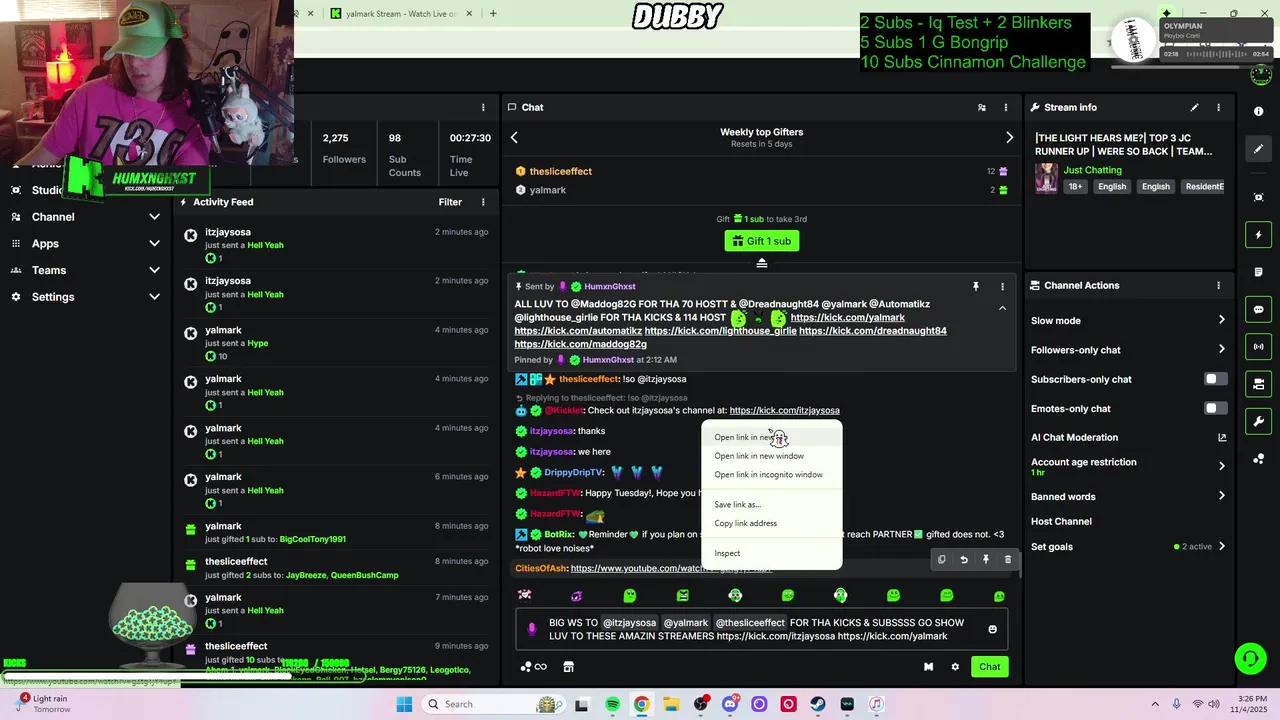This screenshot has width=1280, height=720.
Task: Click the moderator badge icon near Chat button
Action: point(928,667)
